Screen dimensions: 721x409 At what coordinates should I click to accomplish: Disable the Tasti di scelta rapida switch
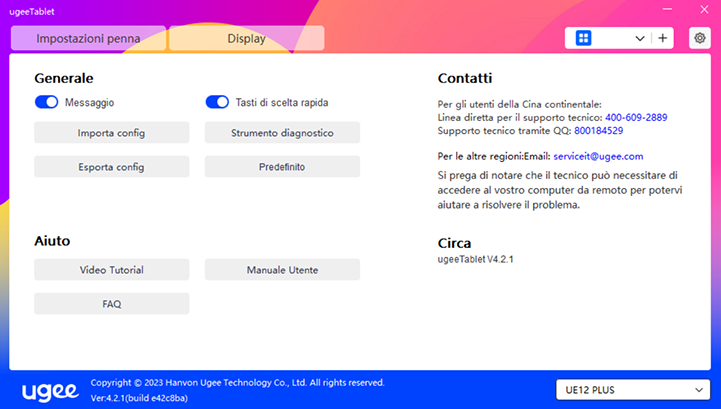click(217, 102)
